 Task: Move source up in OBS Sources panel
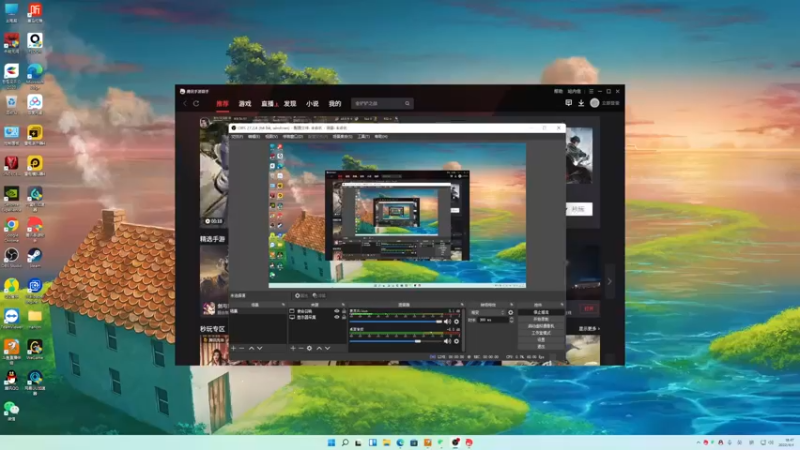[x=319, y=348]
